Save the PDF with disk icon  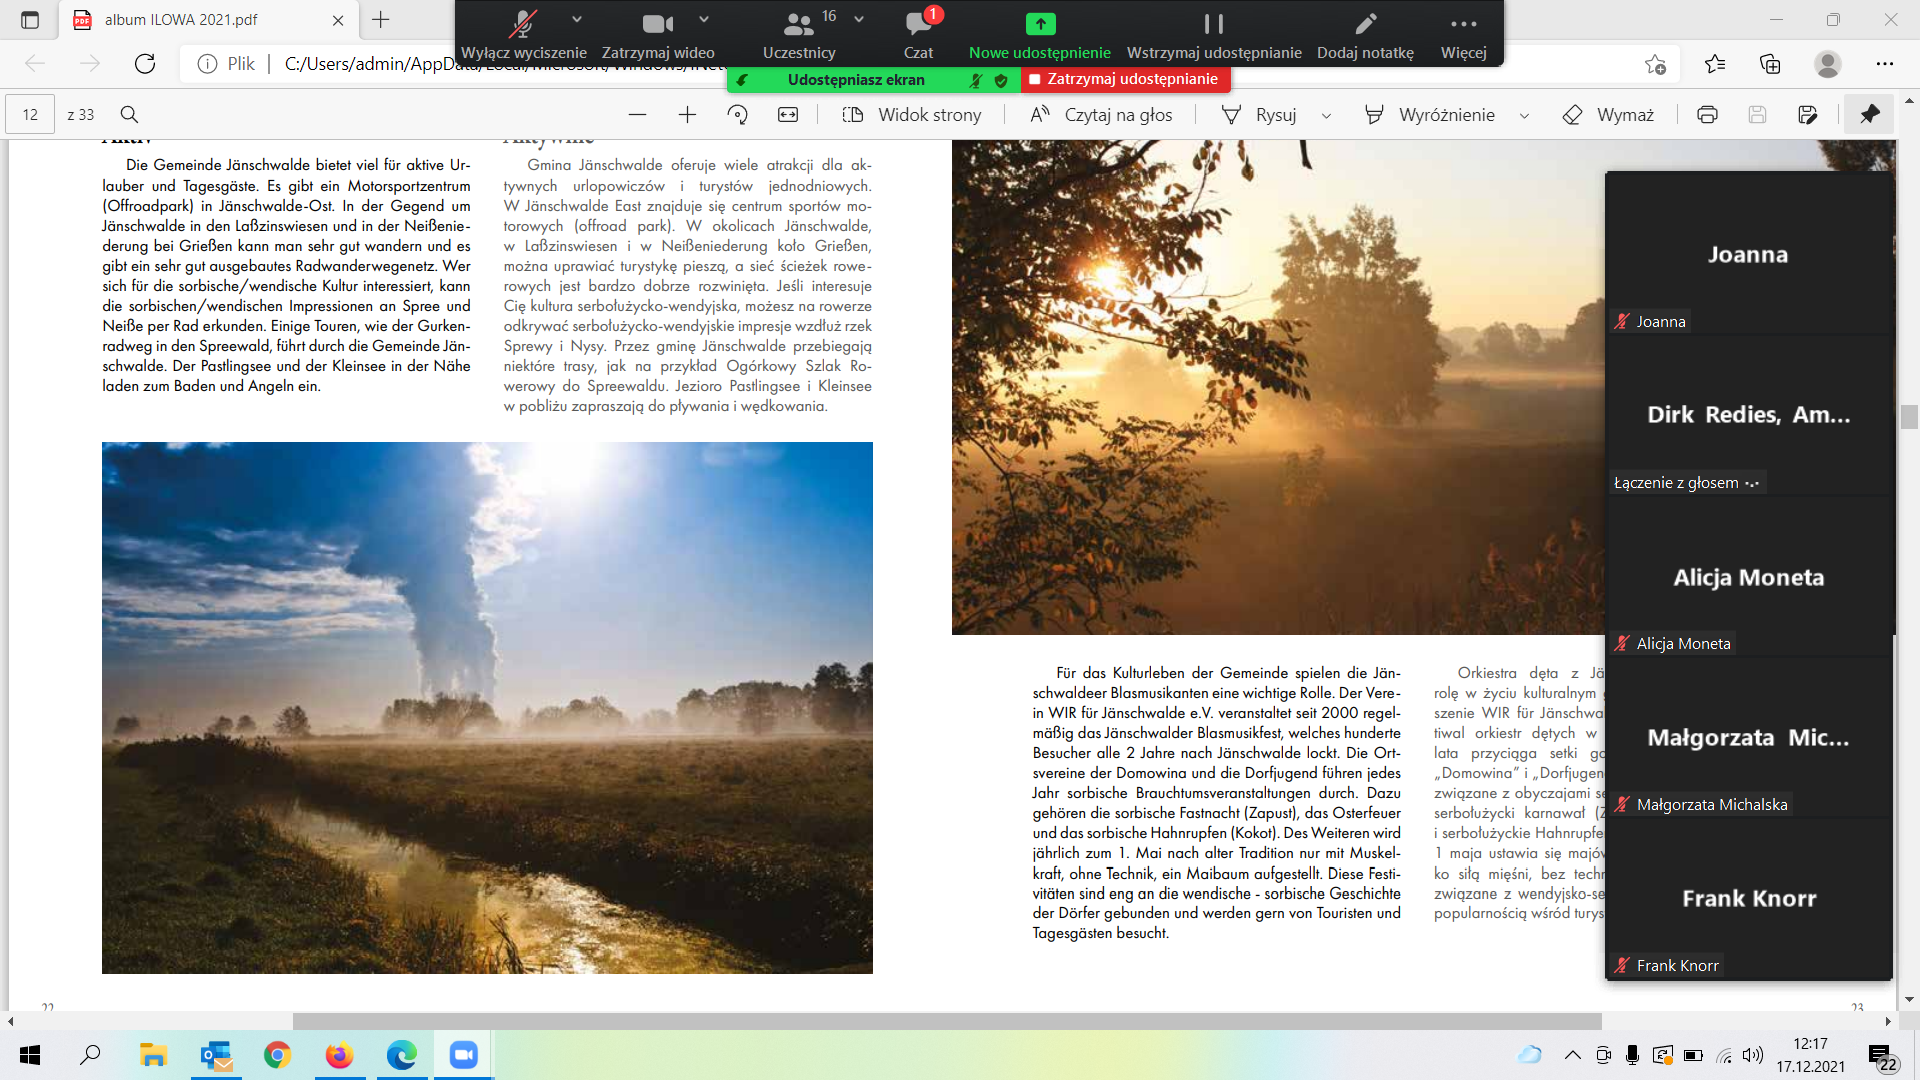1757,115
